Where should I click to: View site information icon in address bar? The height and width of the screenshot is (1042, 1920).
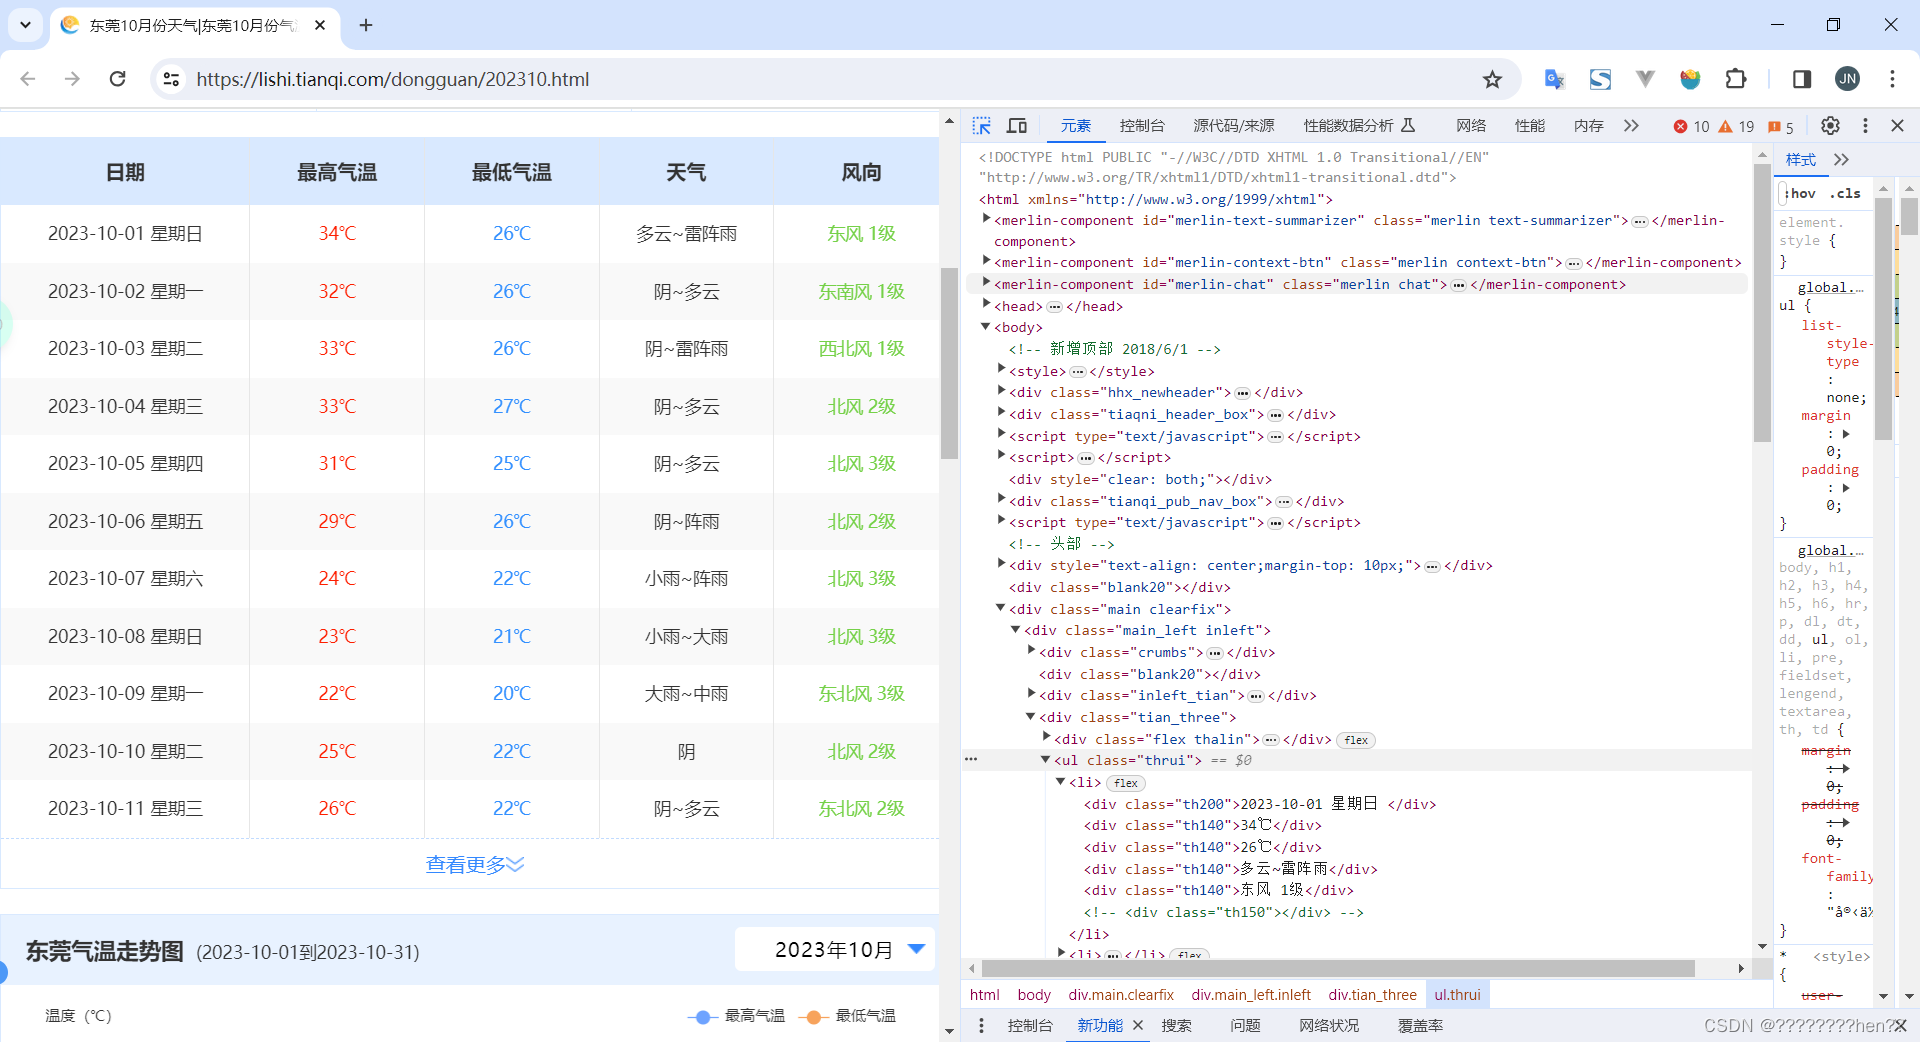(171, 79)
